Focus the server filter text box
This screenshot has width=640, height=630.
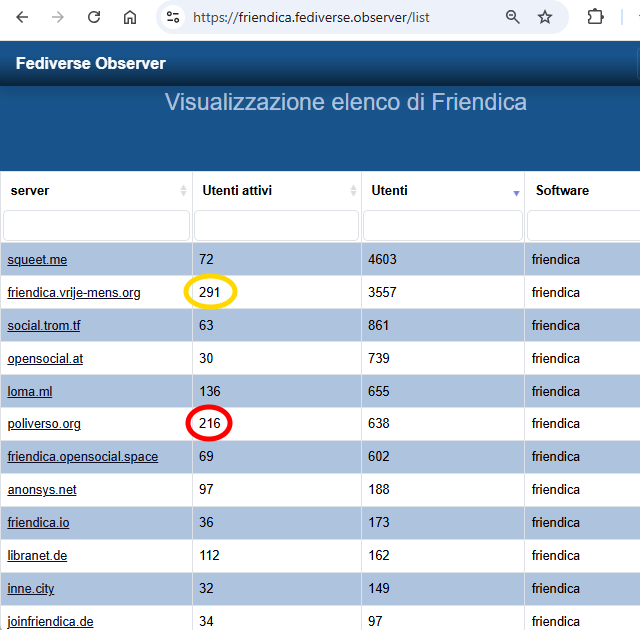pyautogui.click(x=96, y=225)
